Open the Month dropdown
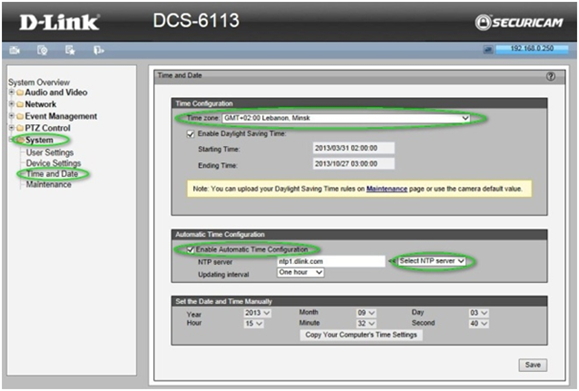The image size is (579, 391). pyautogui.click(x=366, y=313)
